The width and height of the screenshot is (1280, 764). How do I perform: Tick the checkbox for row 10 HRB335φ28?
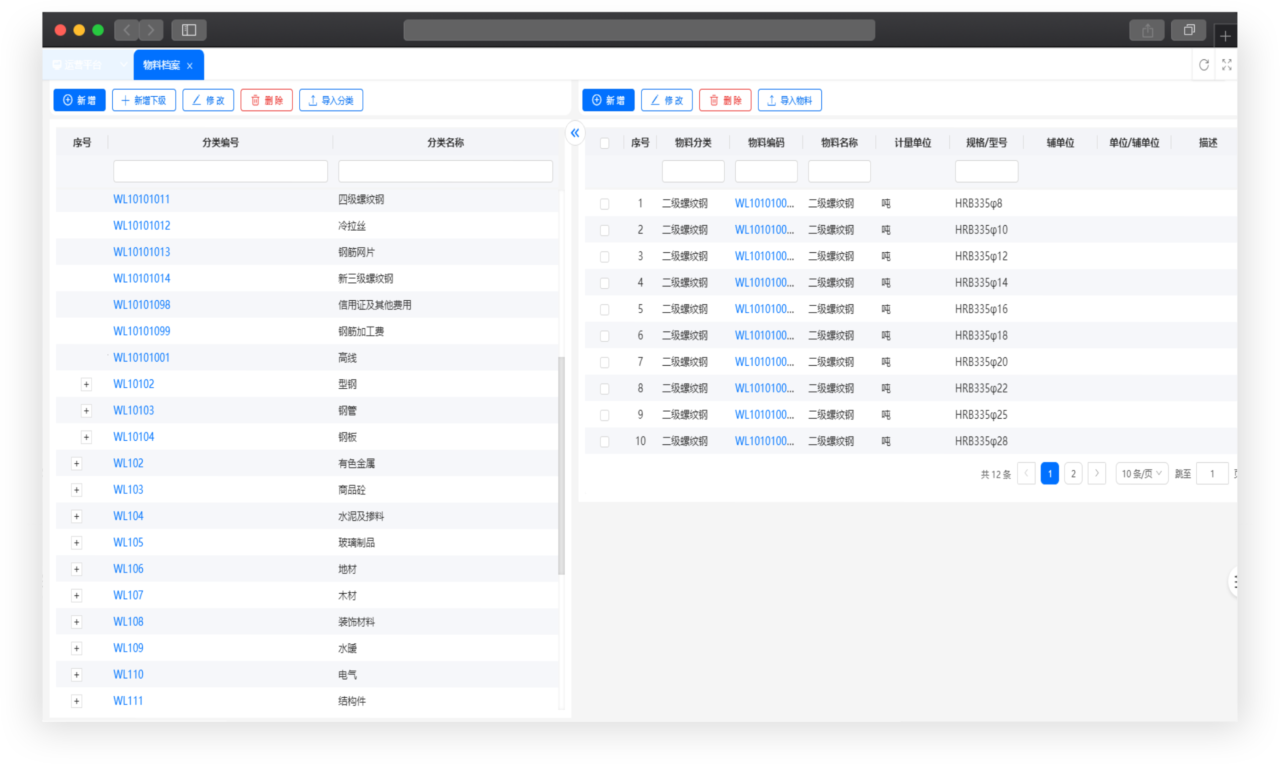coord(604,441)
